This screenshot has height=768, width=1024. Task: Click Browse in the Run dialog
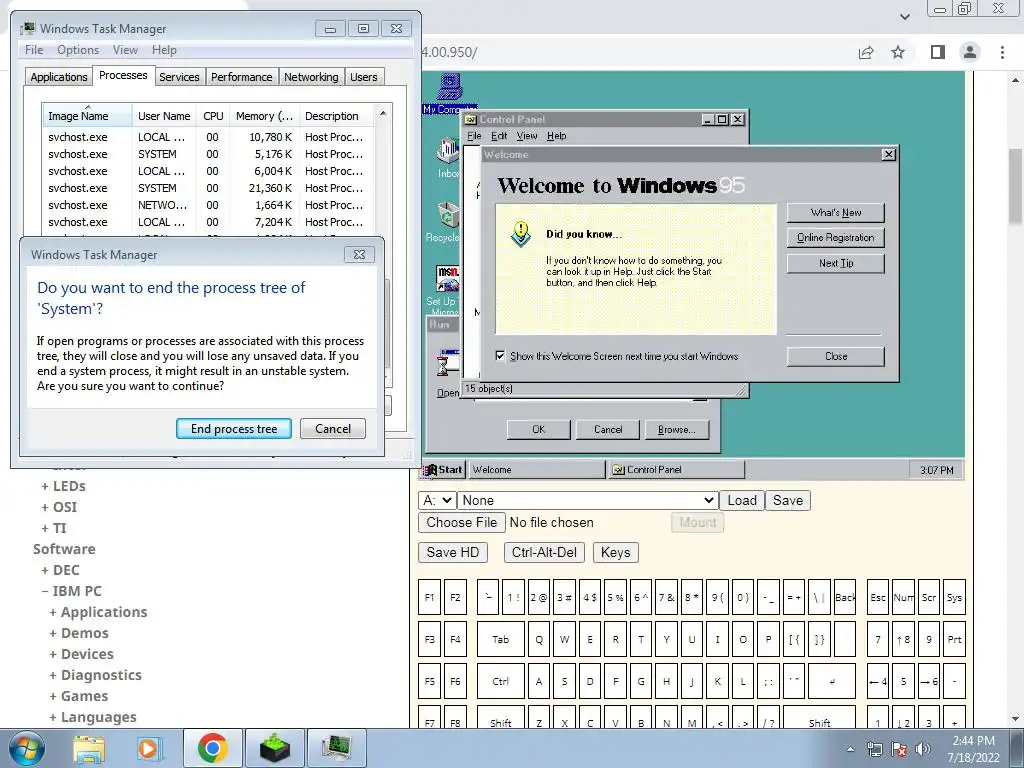pos(677,430)
